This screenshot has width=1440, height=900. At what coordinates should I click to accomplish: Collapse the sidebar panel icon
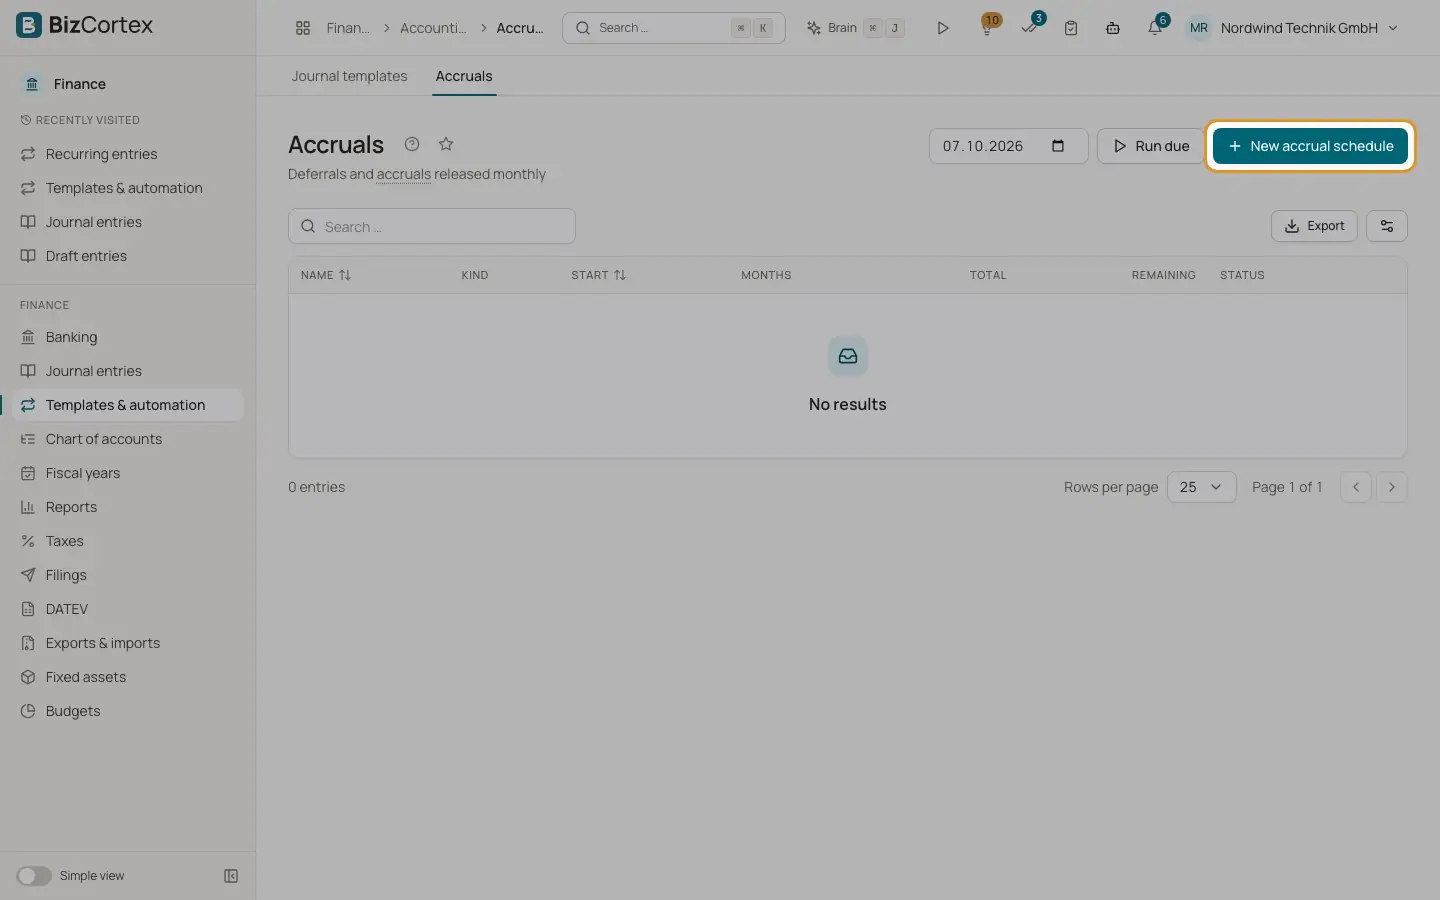coord(231,876)
